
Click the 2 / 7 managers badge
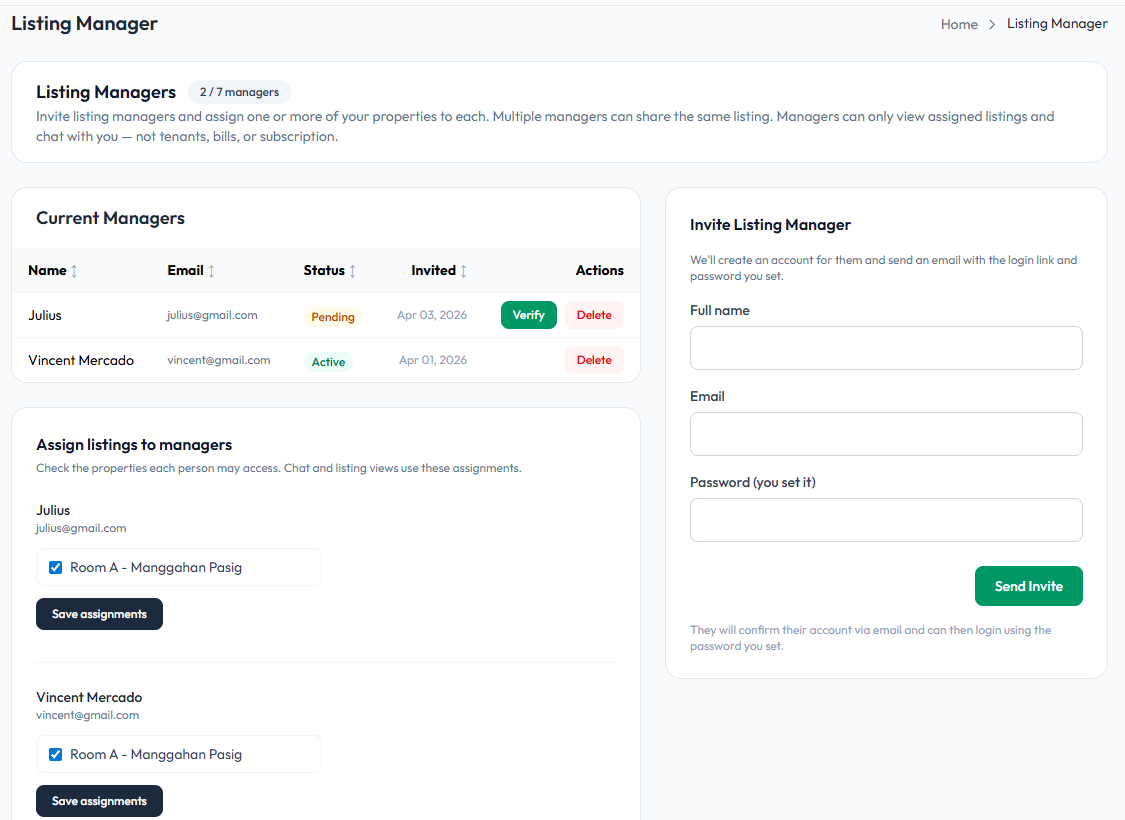point(239,92)
